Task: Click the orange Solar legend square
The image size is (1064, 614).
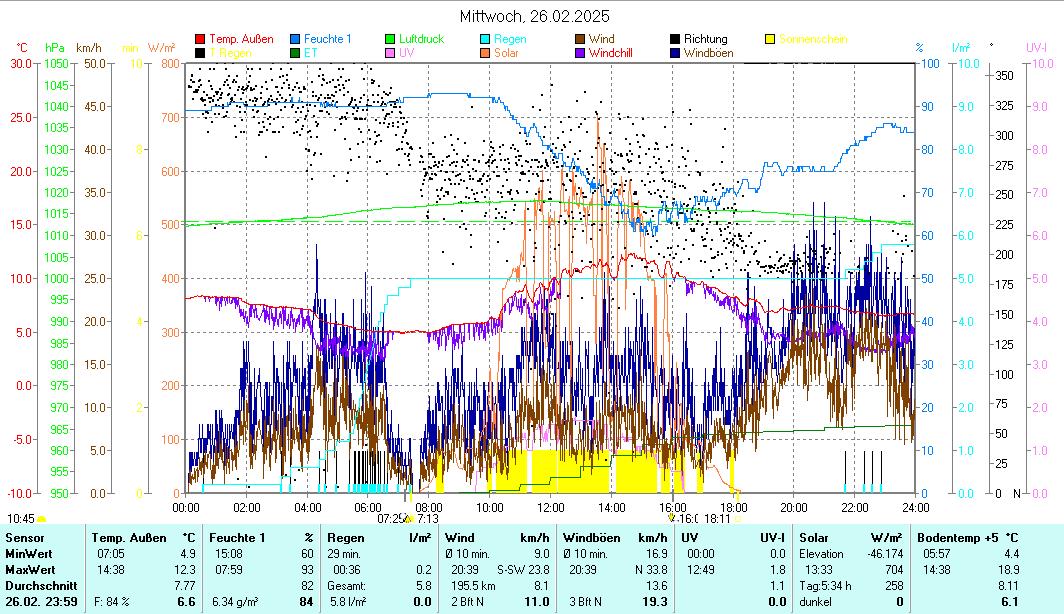Action: pos(485,52)
